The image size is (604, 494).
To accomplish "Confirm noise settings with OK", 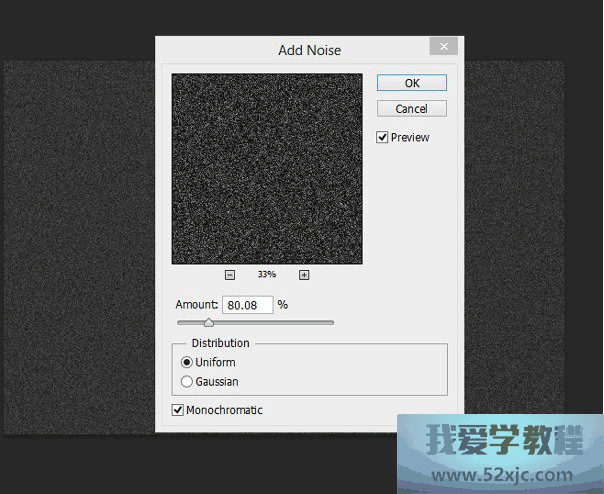I will (x=411, y=84).
